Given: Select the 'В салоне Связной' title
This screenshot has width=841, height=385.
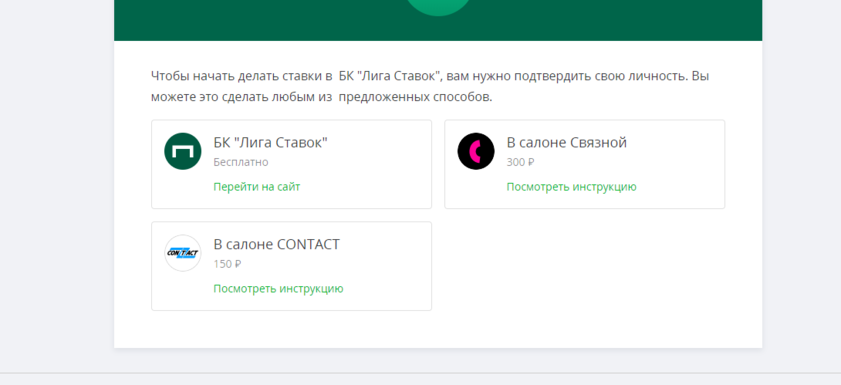Looking at the screenshot, I should [567, 143].
